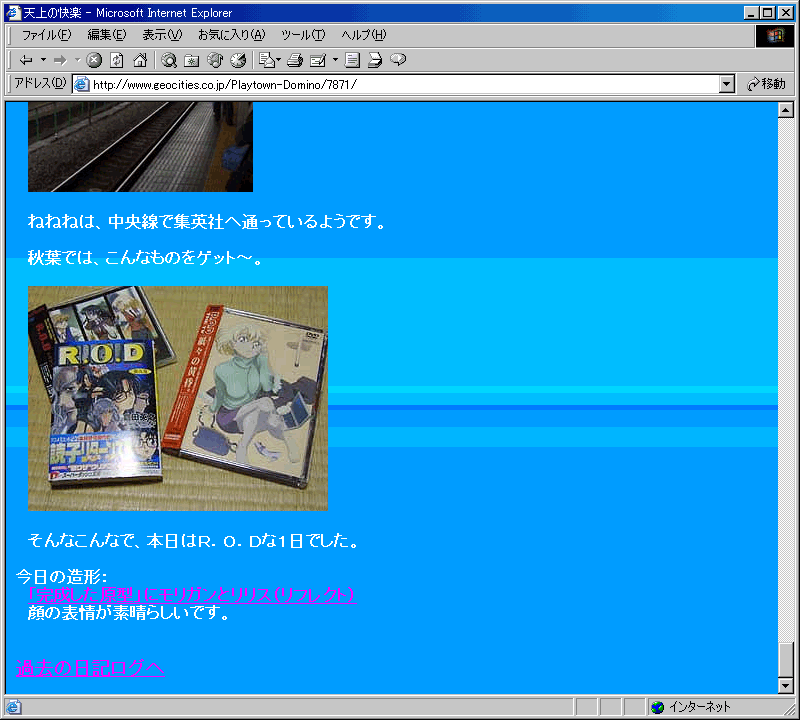Click the R.O.D books and DVD photo
This screenshot has width=800, height=720.
click(178, 399)
